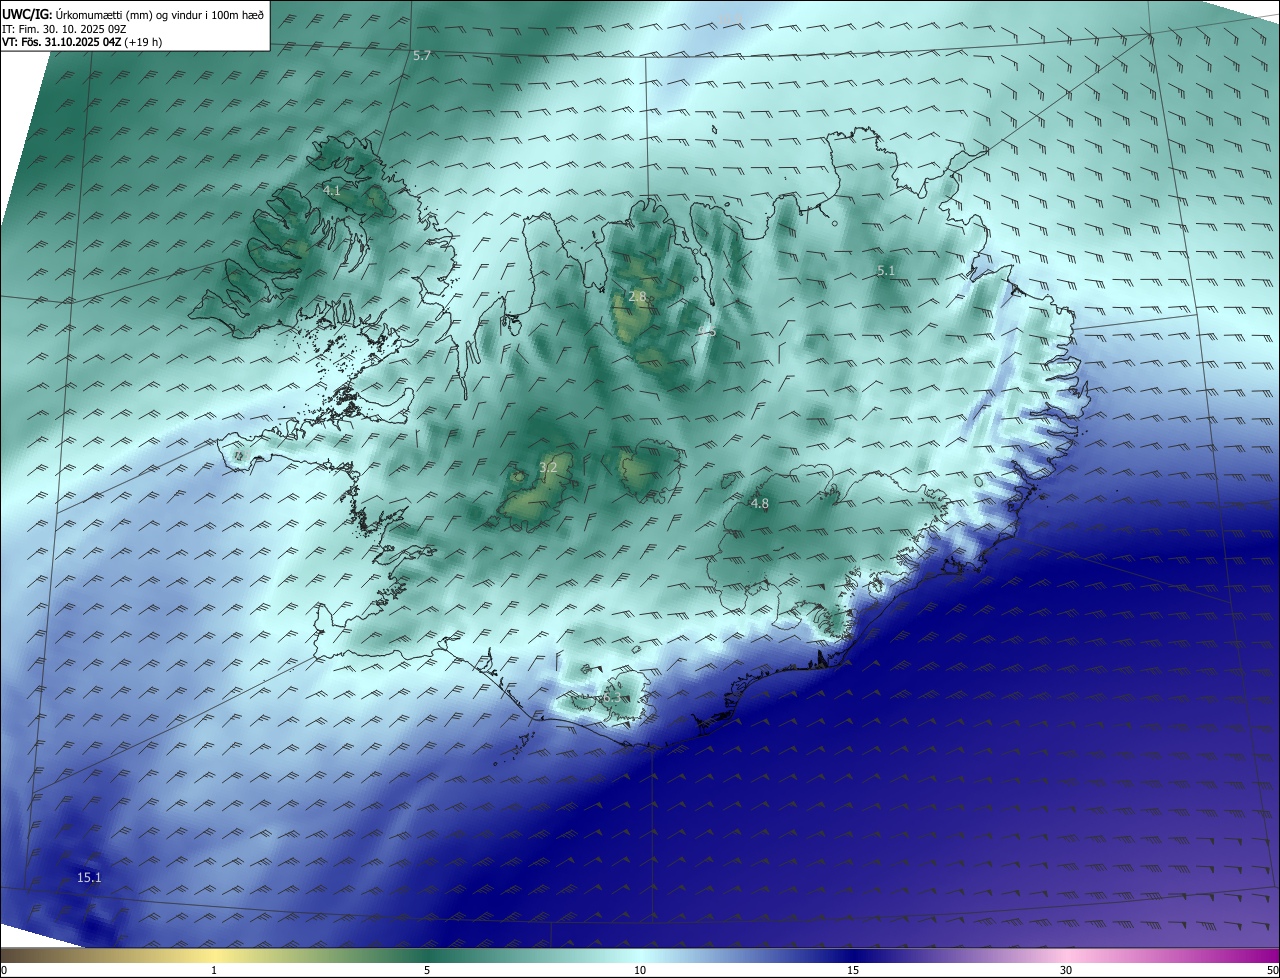Click the 2.8 value label on the map

[637, 297]
